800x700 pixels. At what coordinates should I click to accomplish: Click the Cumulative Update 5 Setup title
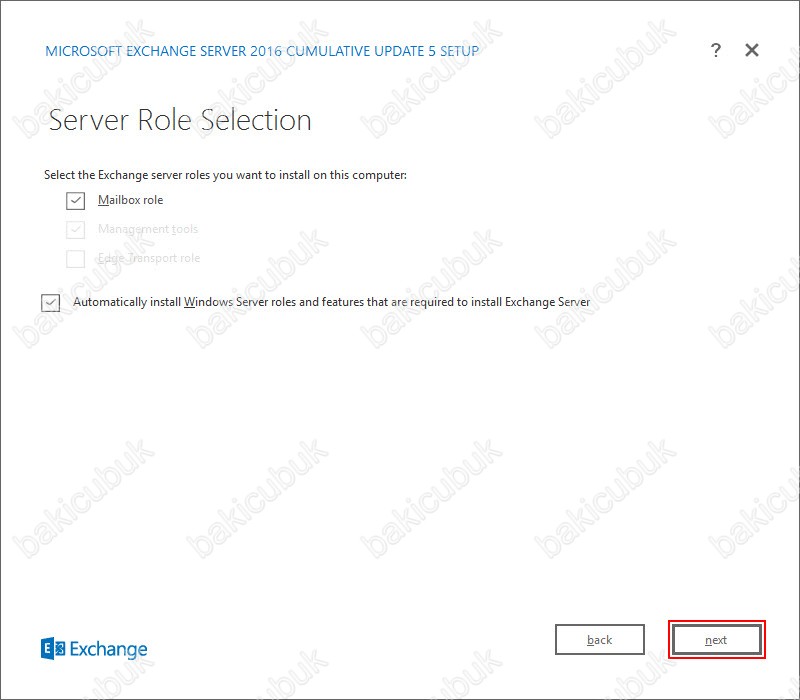tap(262, 51)
